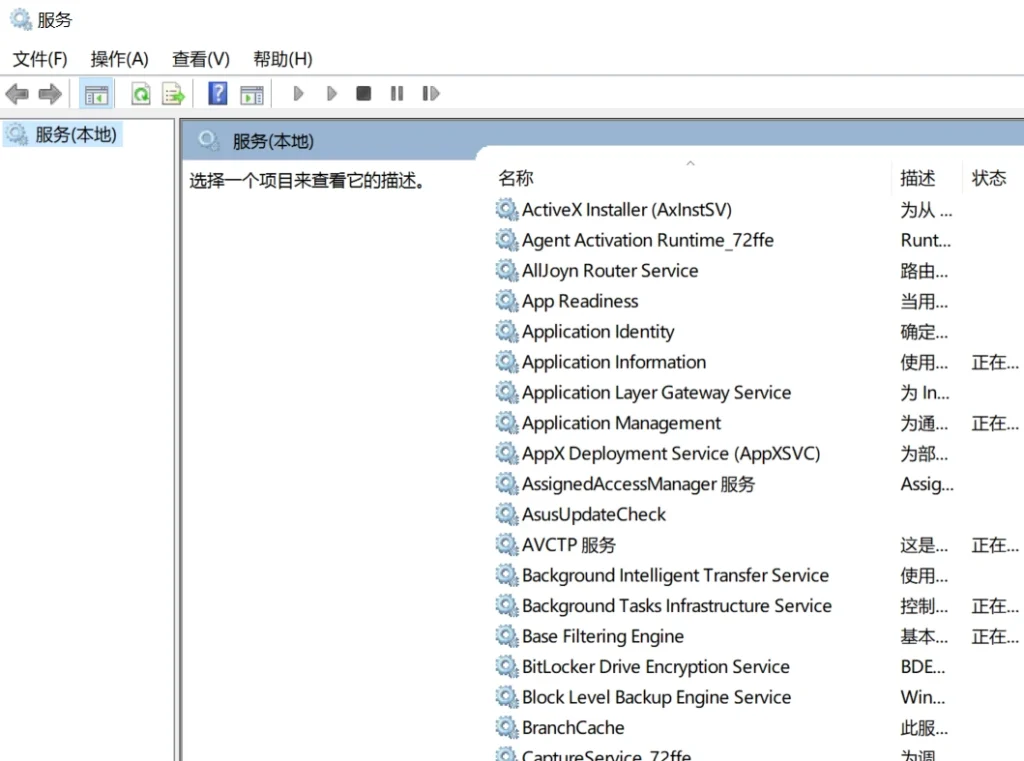
Task: Select Background Tasks Infrastructure Service
Action: coord(677,606)
